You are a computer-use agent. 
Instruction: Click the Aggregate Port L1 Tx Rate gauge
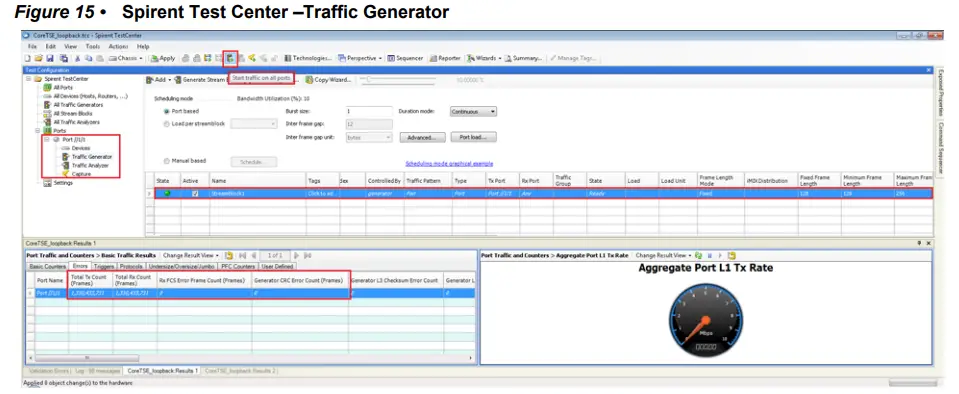(x=705, y=321)
